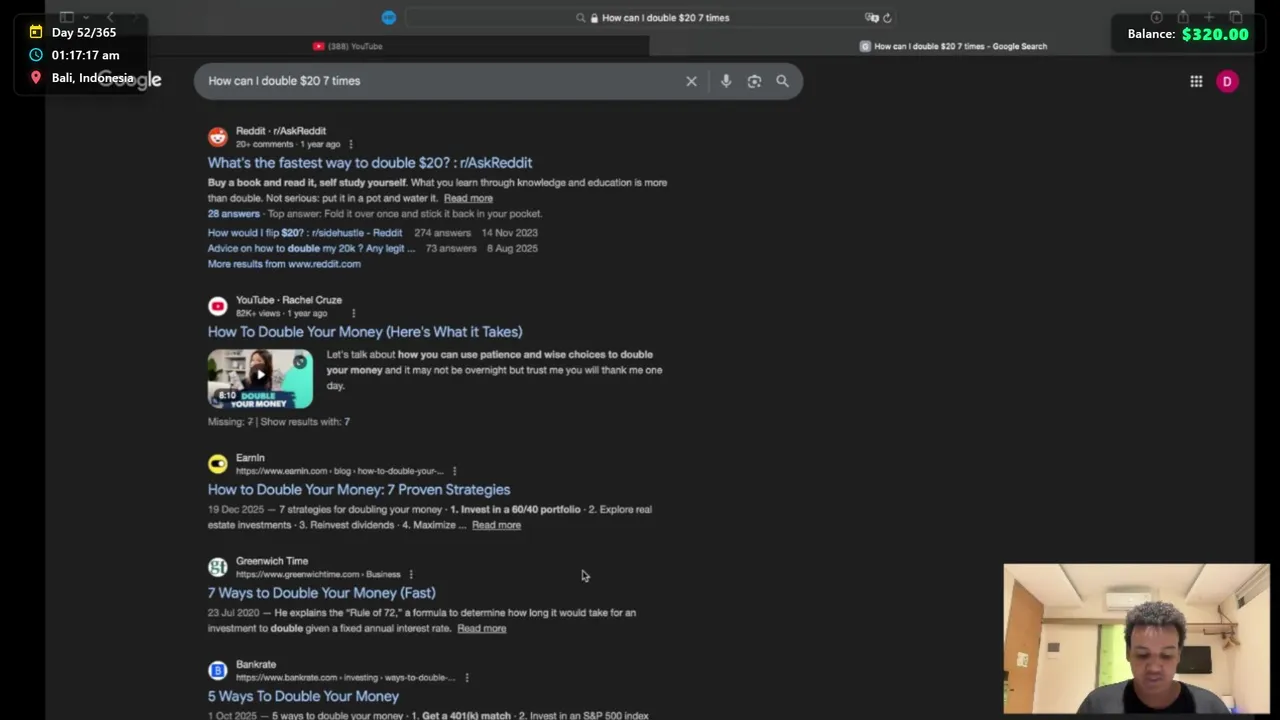
Task: Play the Rachel Cruze video thumbnail
Action: click(260, 378)
